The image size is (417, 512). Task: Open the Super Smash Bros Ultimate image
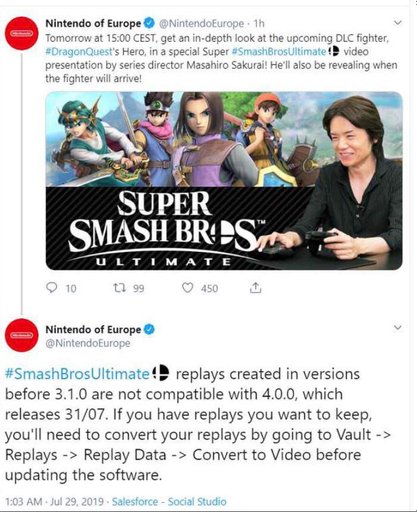(224, 181)
